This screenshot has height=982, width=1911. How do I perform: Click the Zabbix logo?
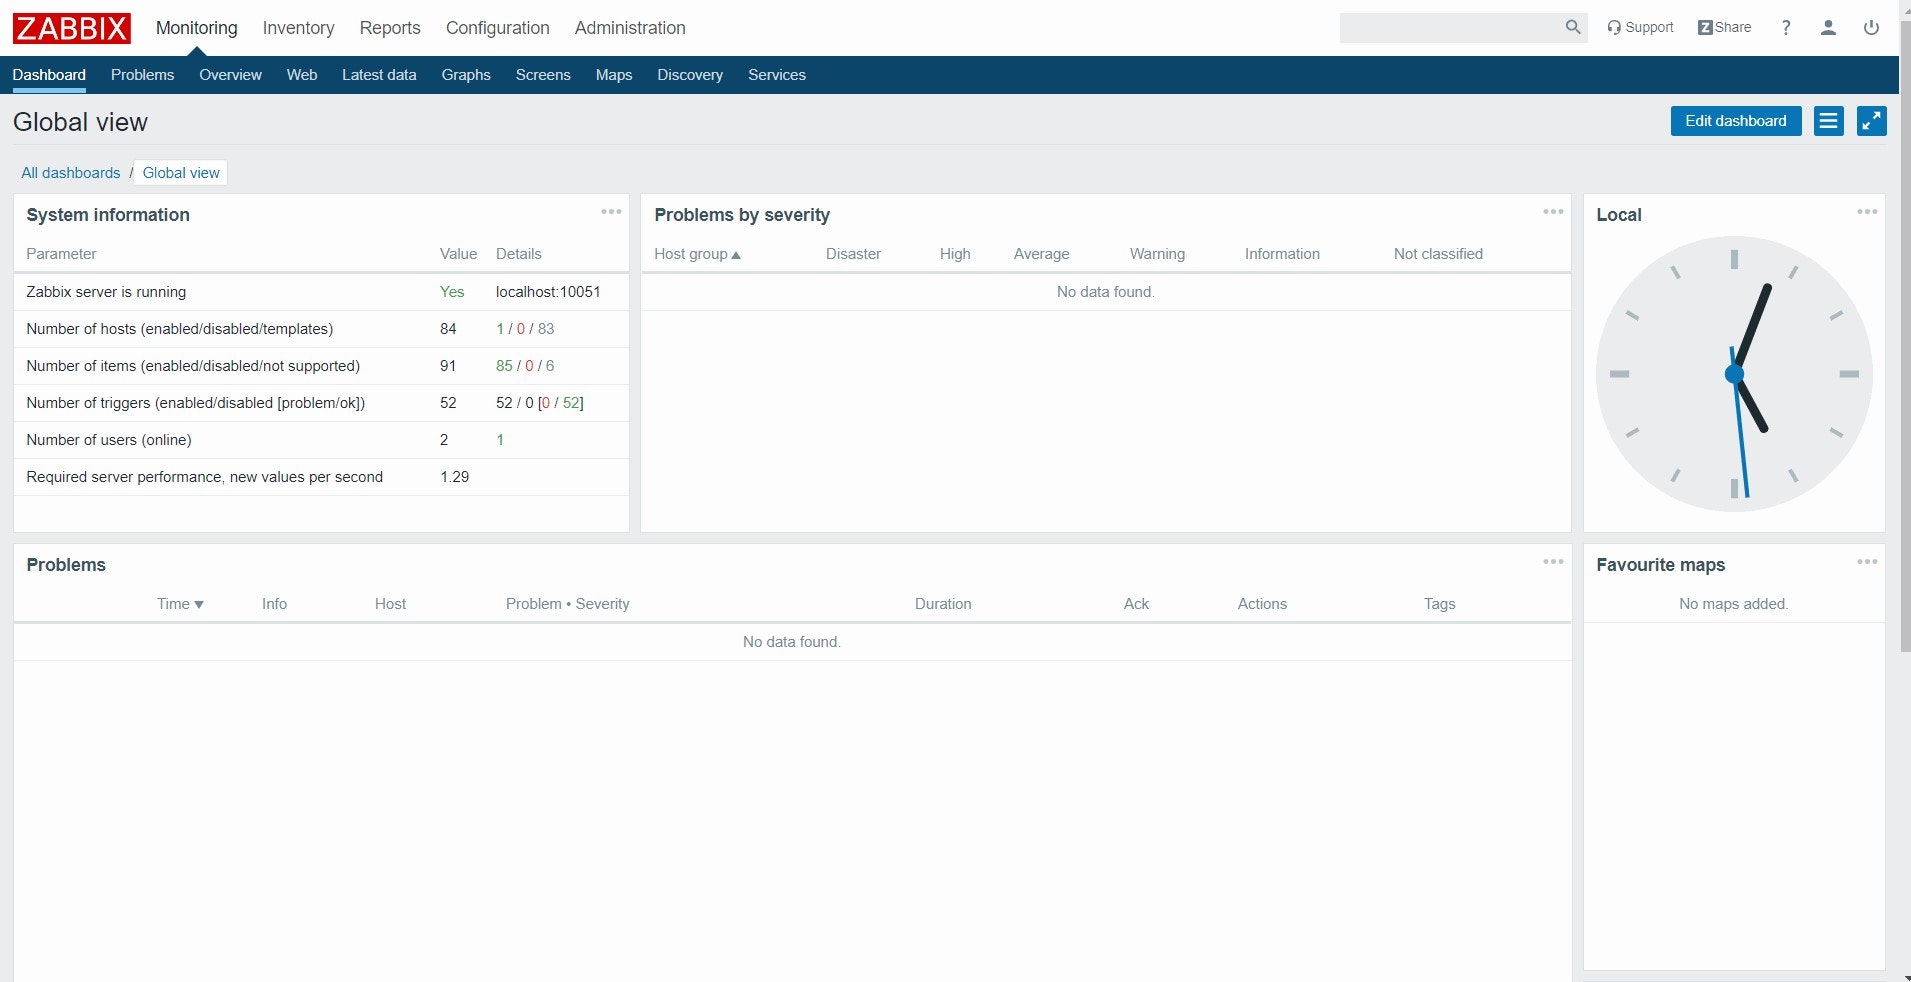(x=70, y=28)
